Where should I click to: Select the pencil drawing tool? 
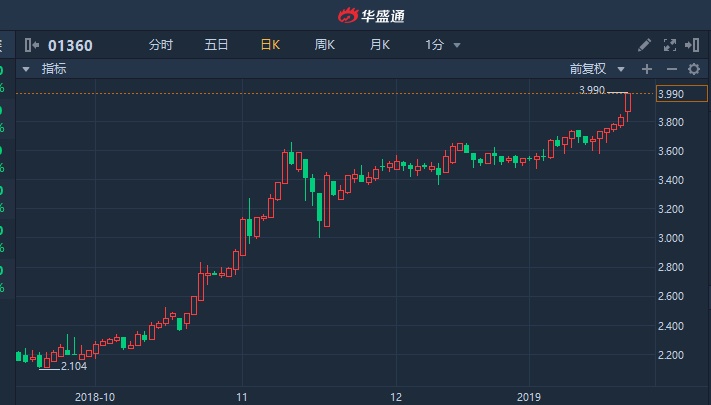[644, 45]
